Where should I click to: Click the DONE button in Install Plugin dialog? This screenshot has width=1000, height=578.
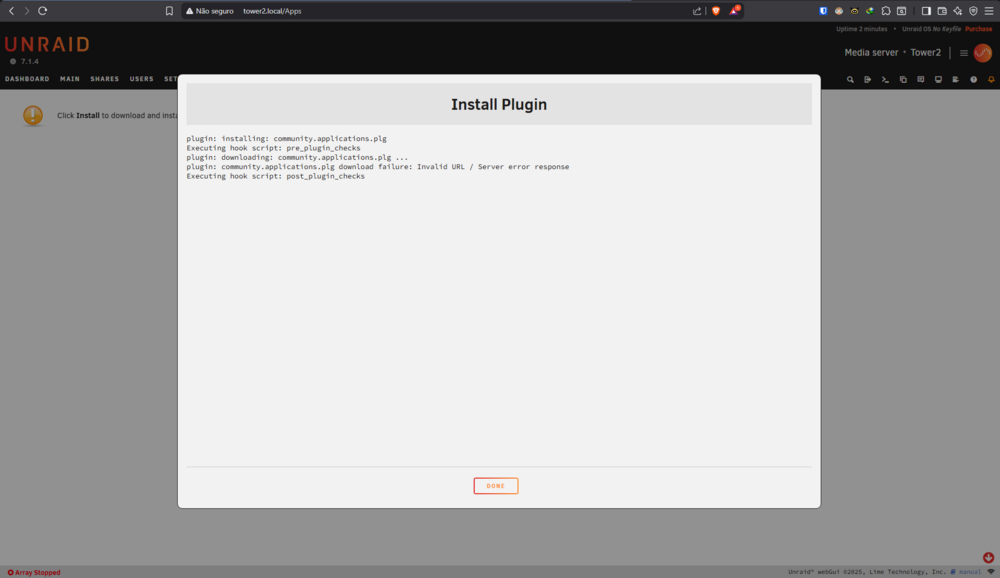coord(496,485)
